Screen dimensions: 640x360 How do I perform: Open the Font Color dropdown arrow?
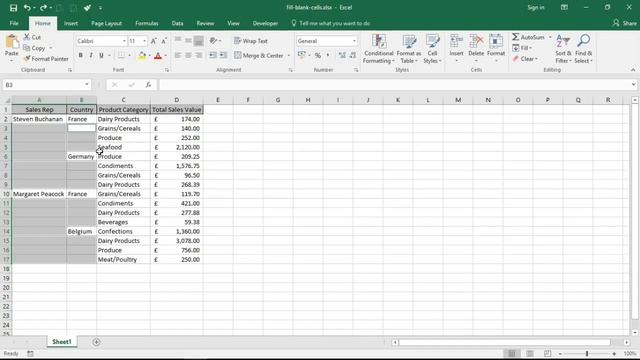click(166, 56)
